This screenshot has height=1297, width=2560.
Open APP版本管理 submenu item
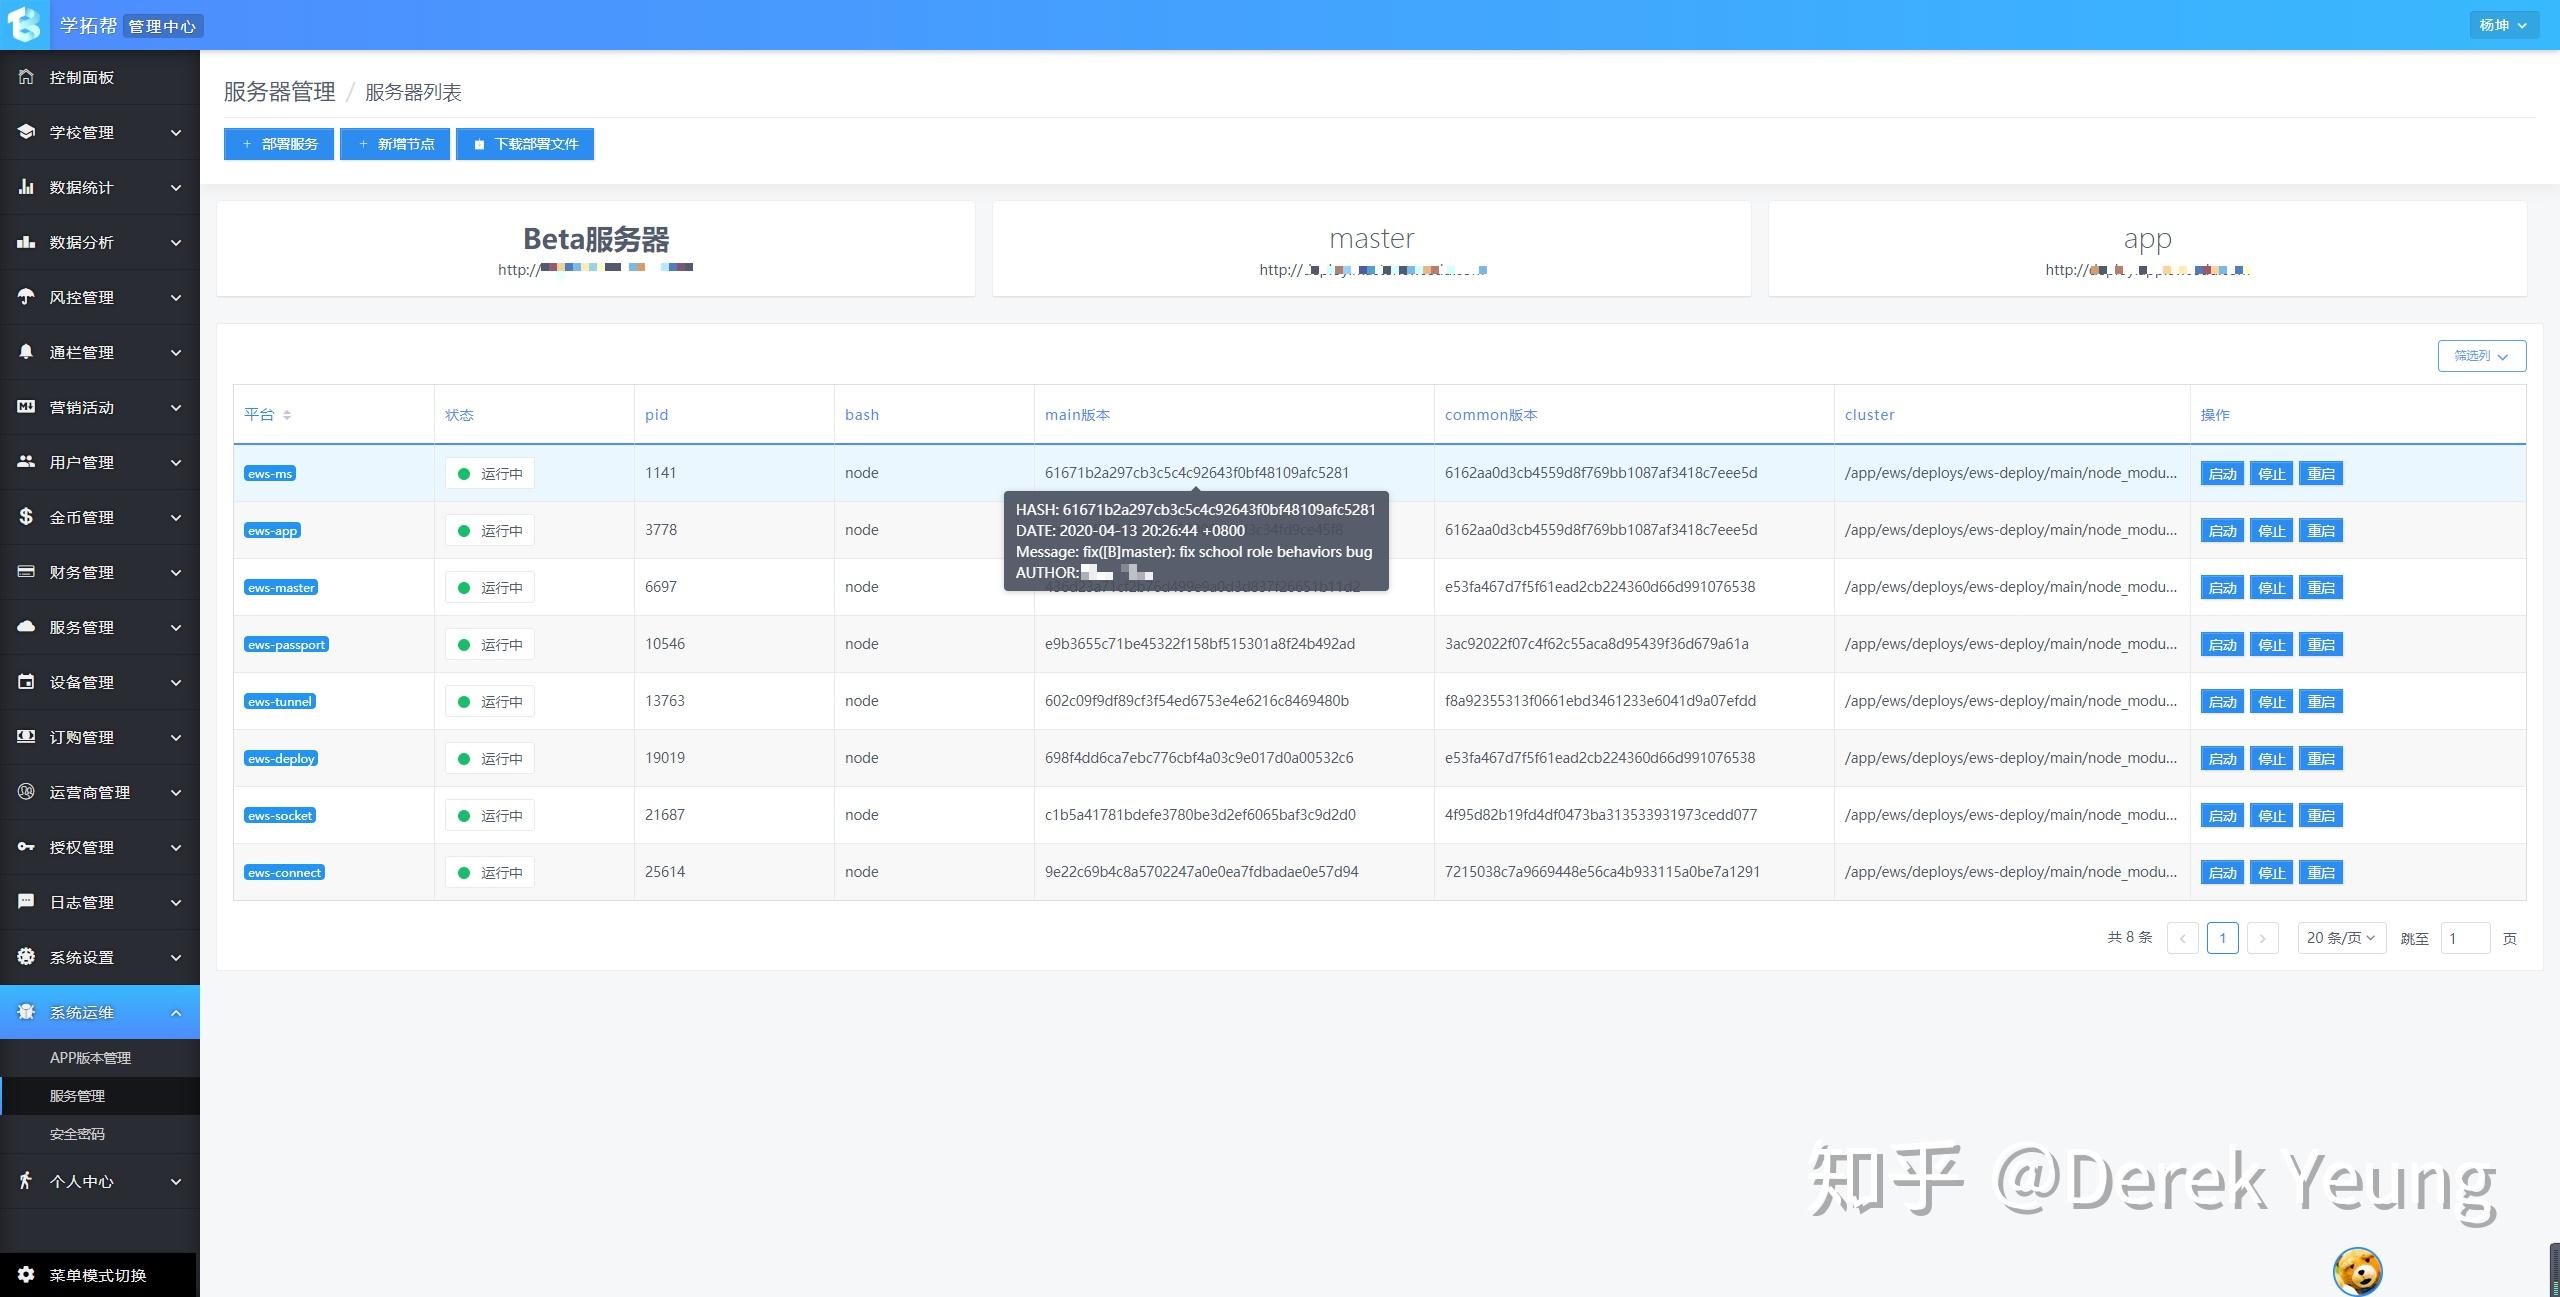pos(90,1058)
